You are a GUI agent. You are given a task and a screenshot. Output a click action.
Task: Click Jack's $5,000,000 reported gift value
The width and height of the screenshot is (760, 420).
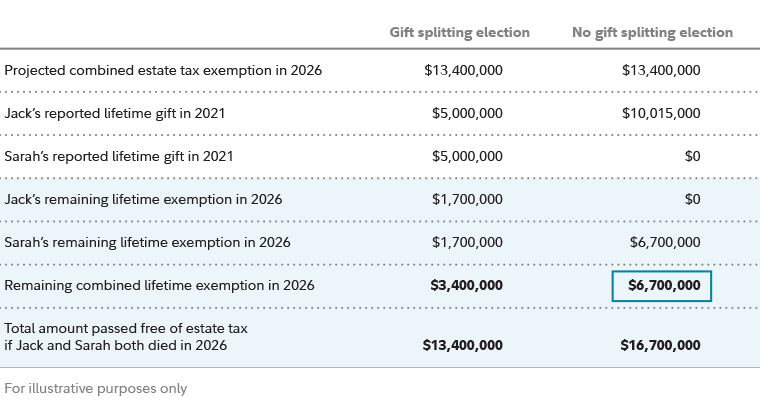click(x=467, y=114)
